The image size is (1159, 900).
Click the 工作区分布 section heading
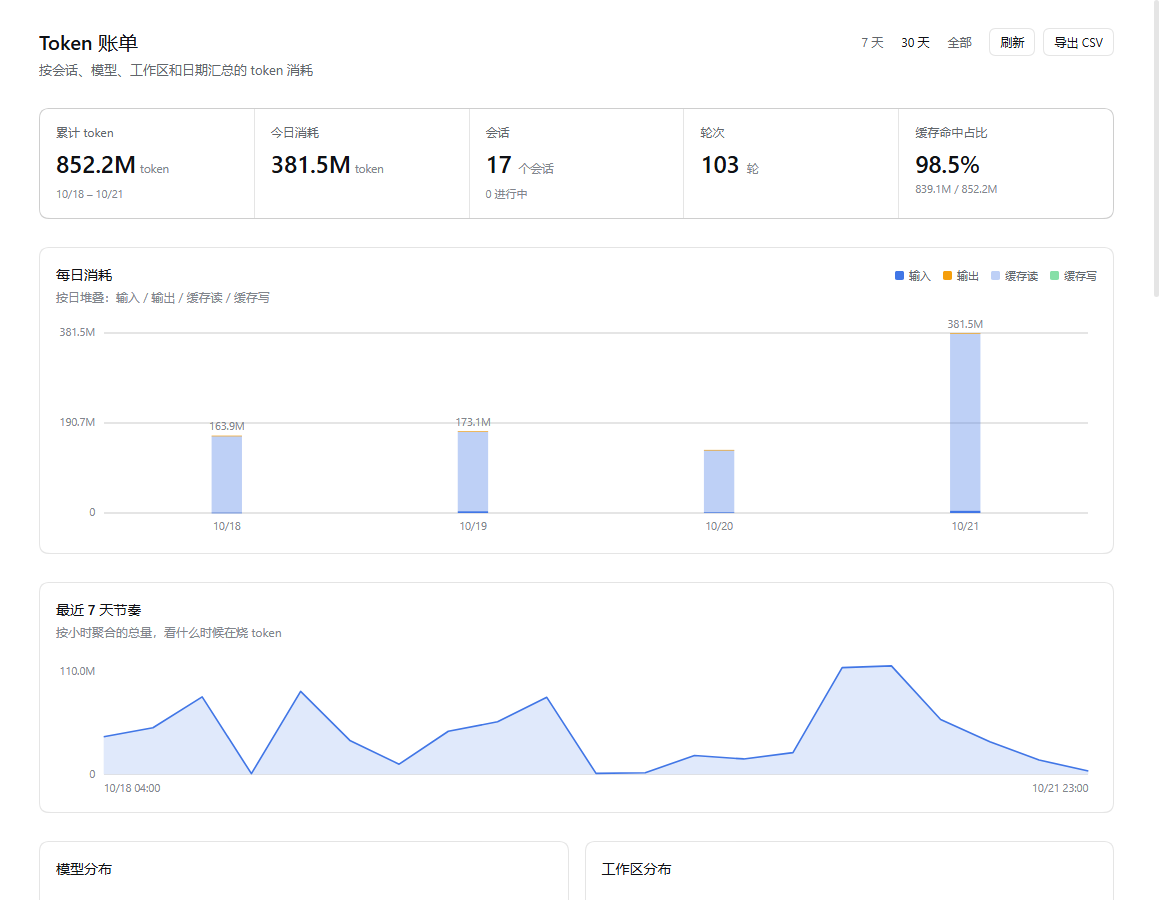click(636, 869)
